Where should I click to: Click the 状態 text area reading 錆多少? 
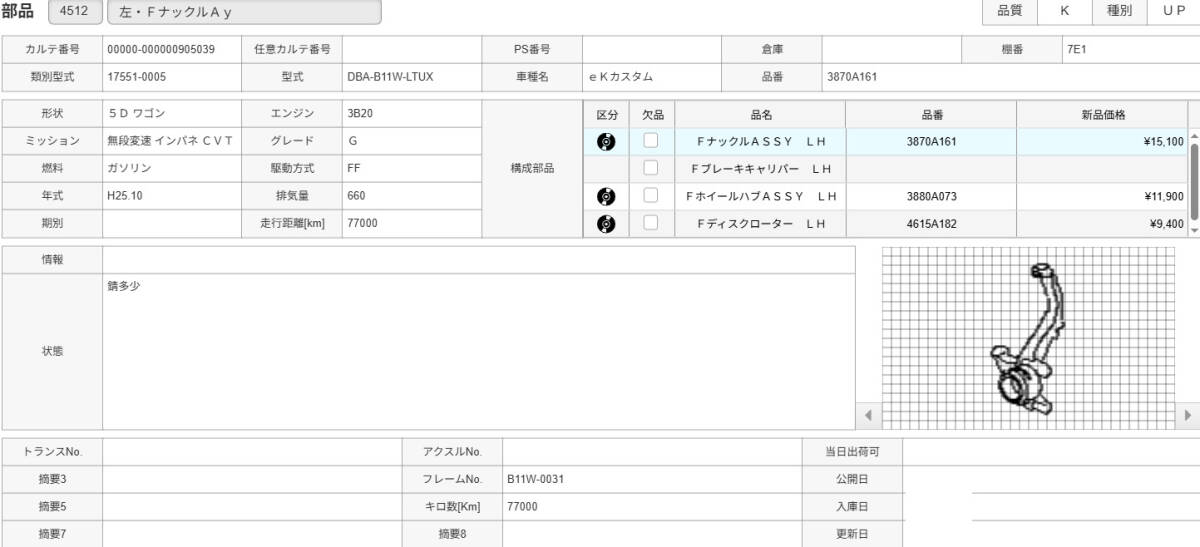[x=479, y=352]
